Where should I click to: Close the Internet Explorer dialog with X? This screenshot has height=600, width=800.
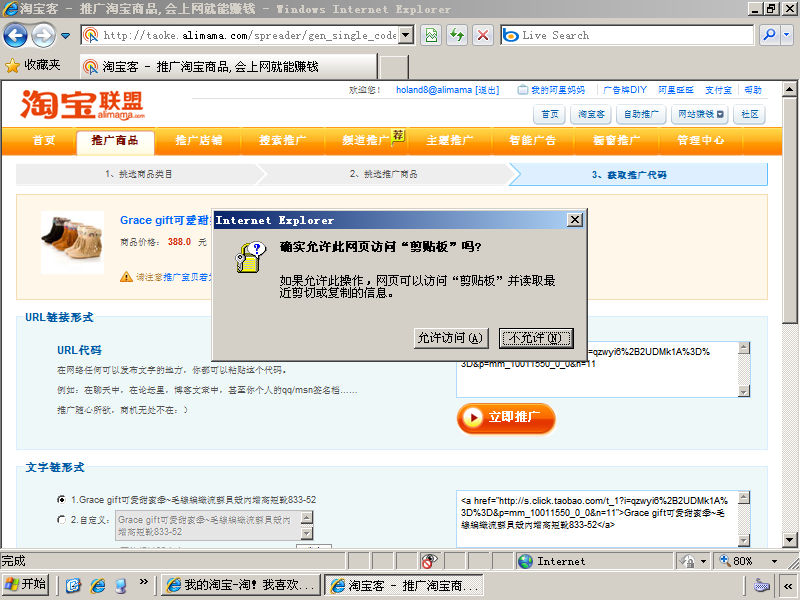[574, 220]
